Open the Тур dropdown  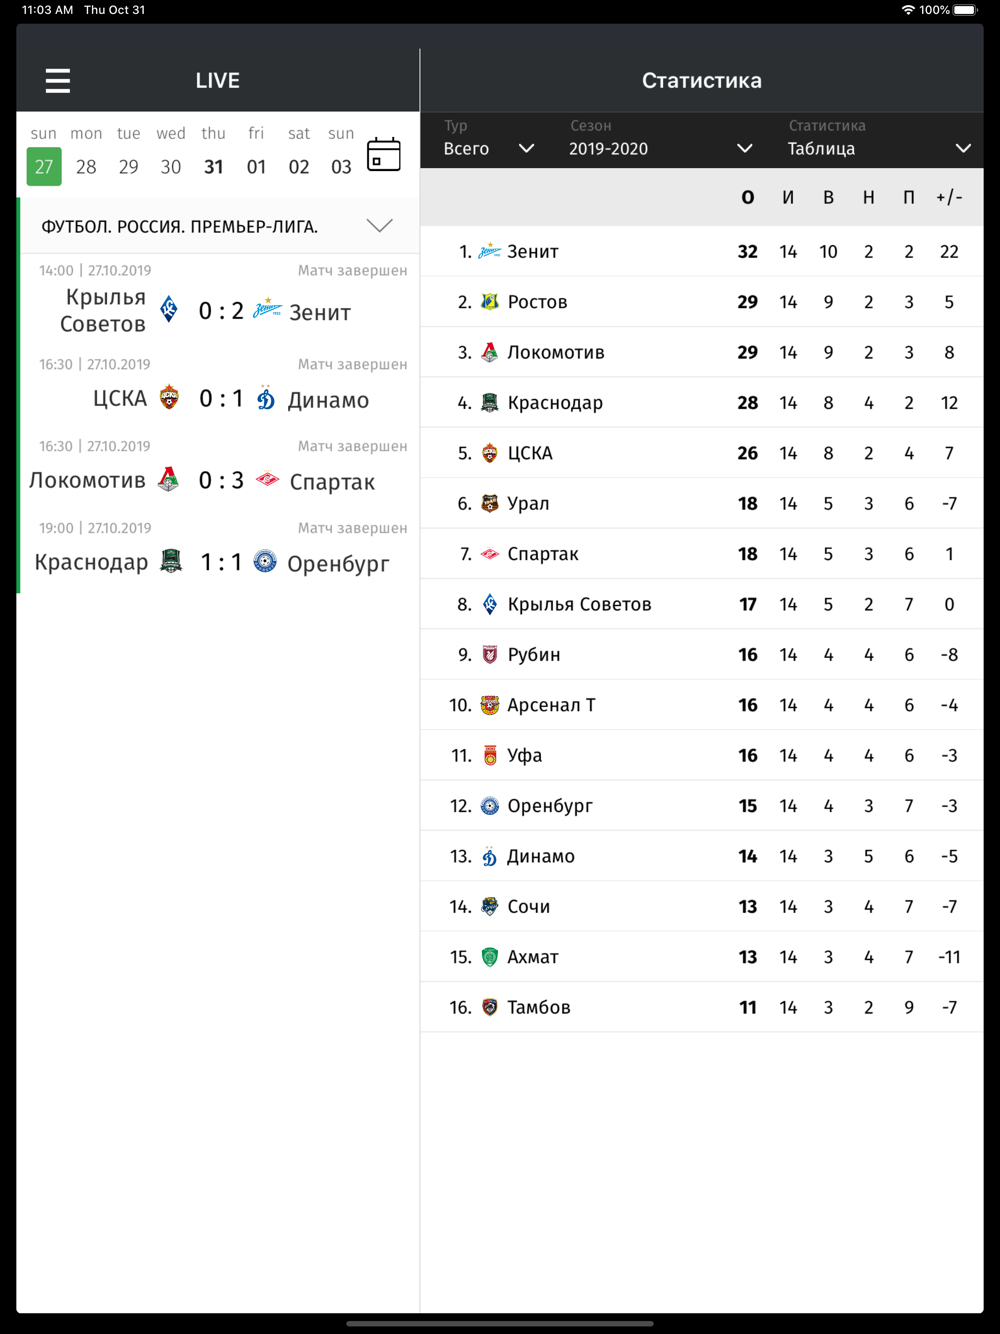489,148
